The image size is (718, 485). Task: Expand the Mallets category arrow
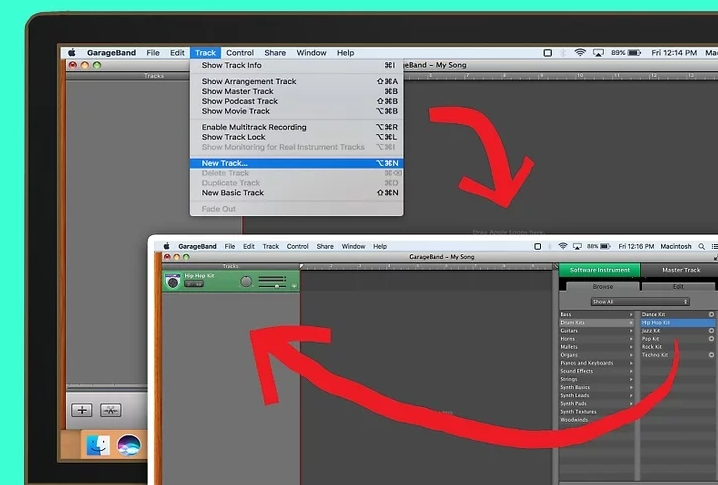coord(631,347)
